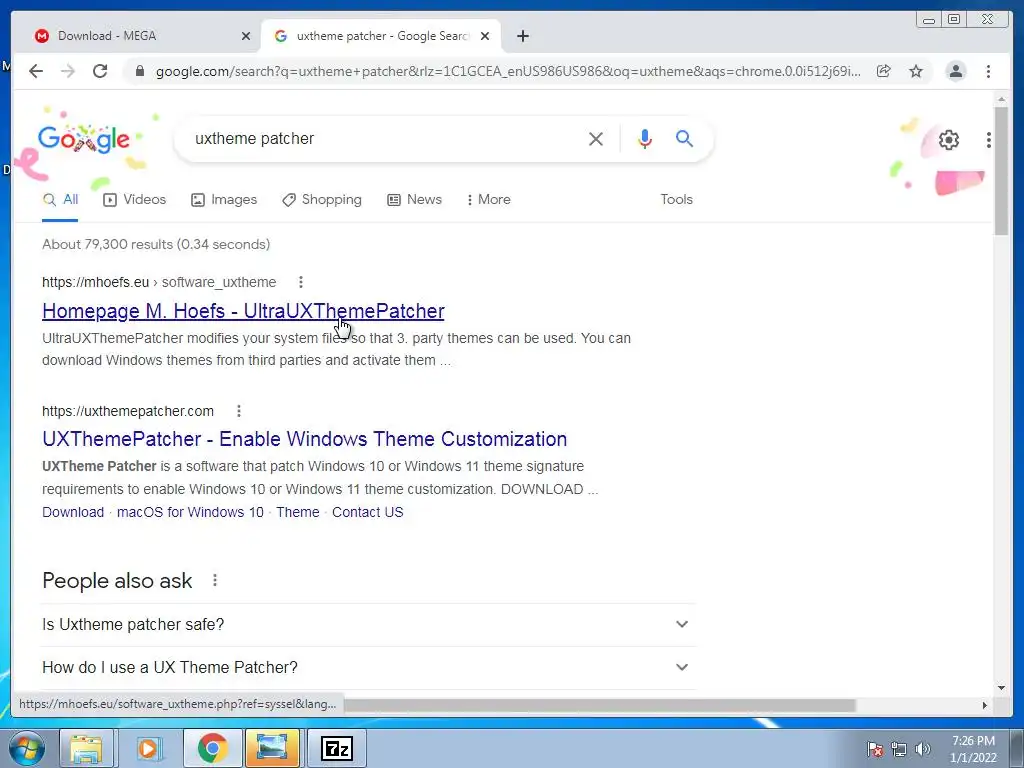Focus the Chrome address bar URL
Screen dimensions: 1024x768
tap(508, 71)
